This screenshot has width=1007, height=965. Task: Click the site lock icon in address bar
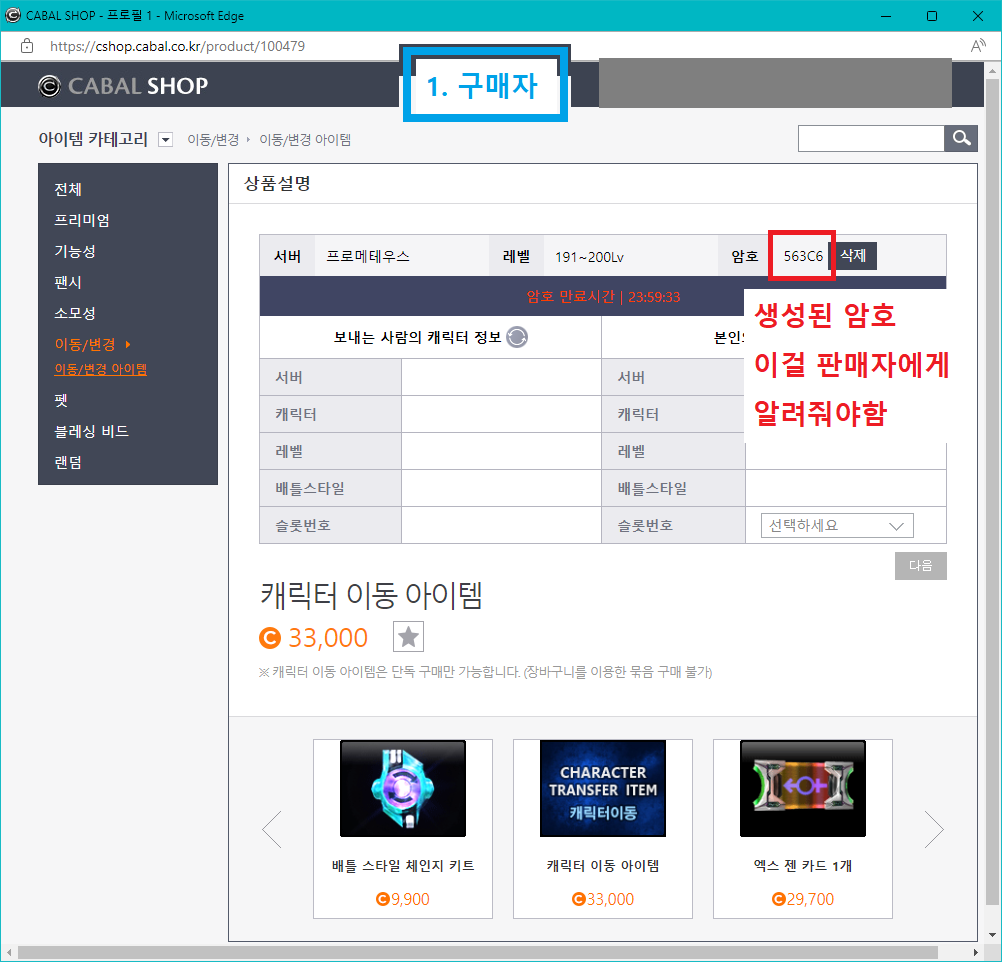27,46
